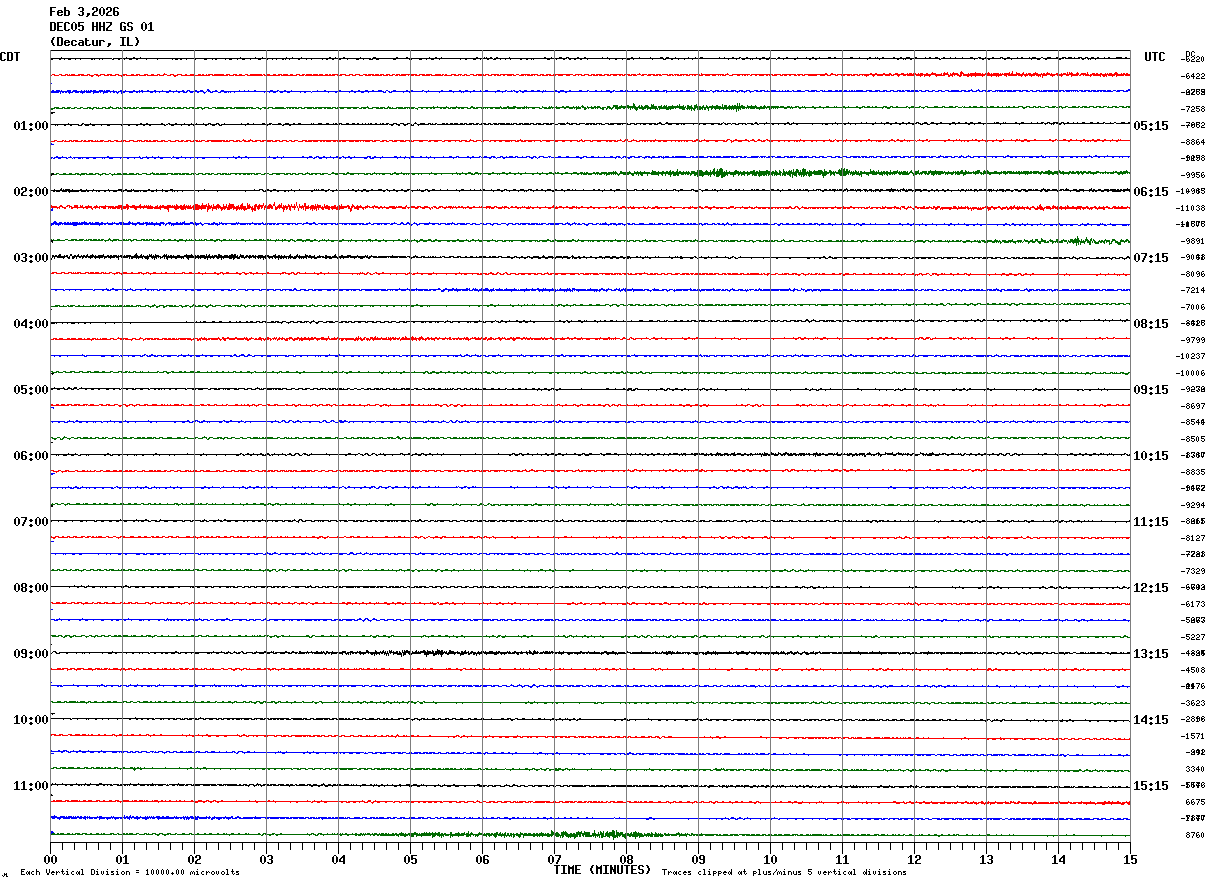The width and height of the screenshot is (1210, 886).
Task: Select the 'DEC05 HHZ GS 01' station title
Action: coord(101,27)
